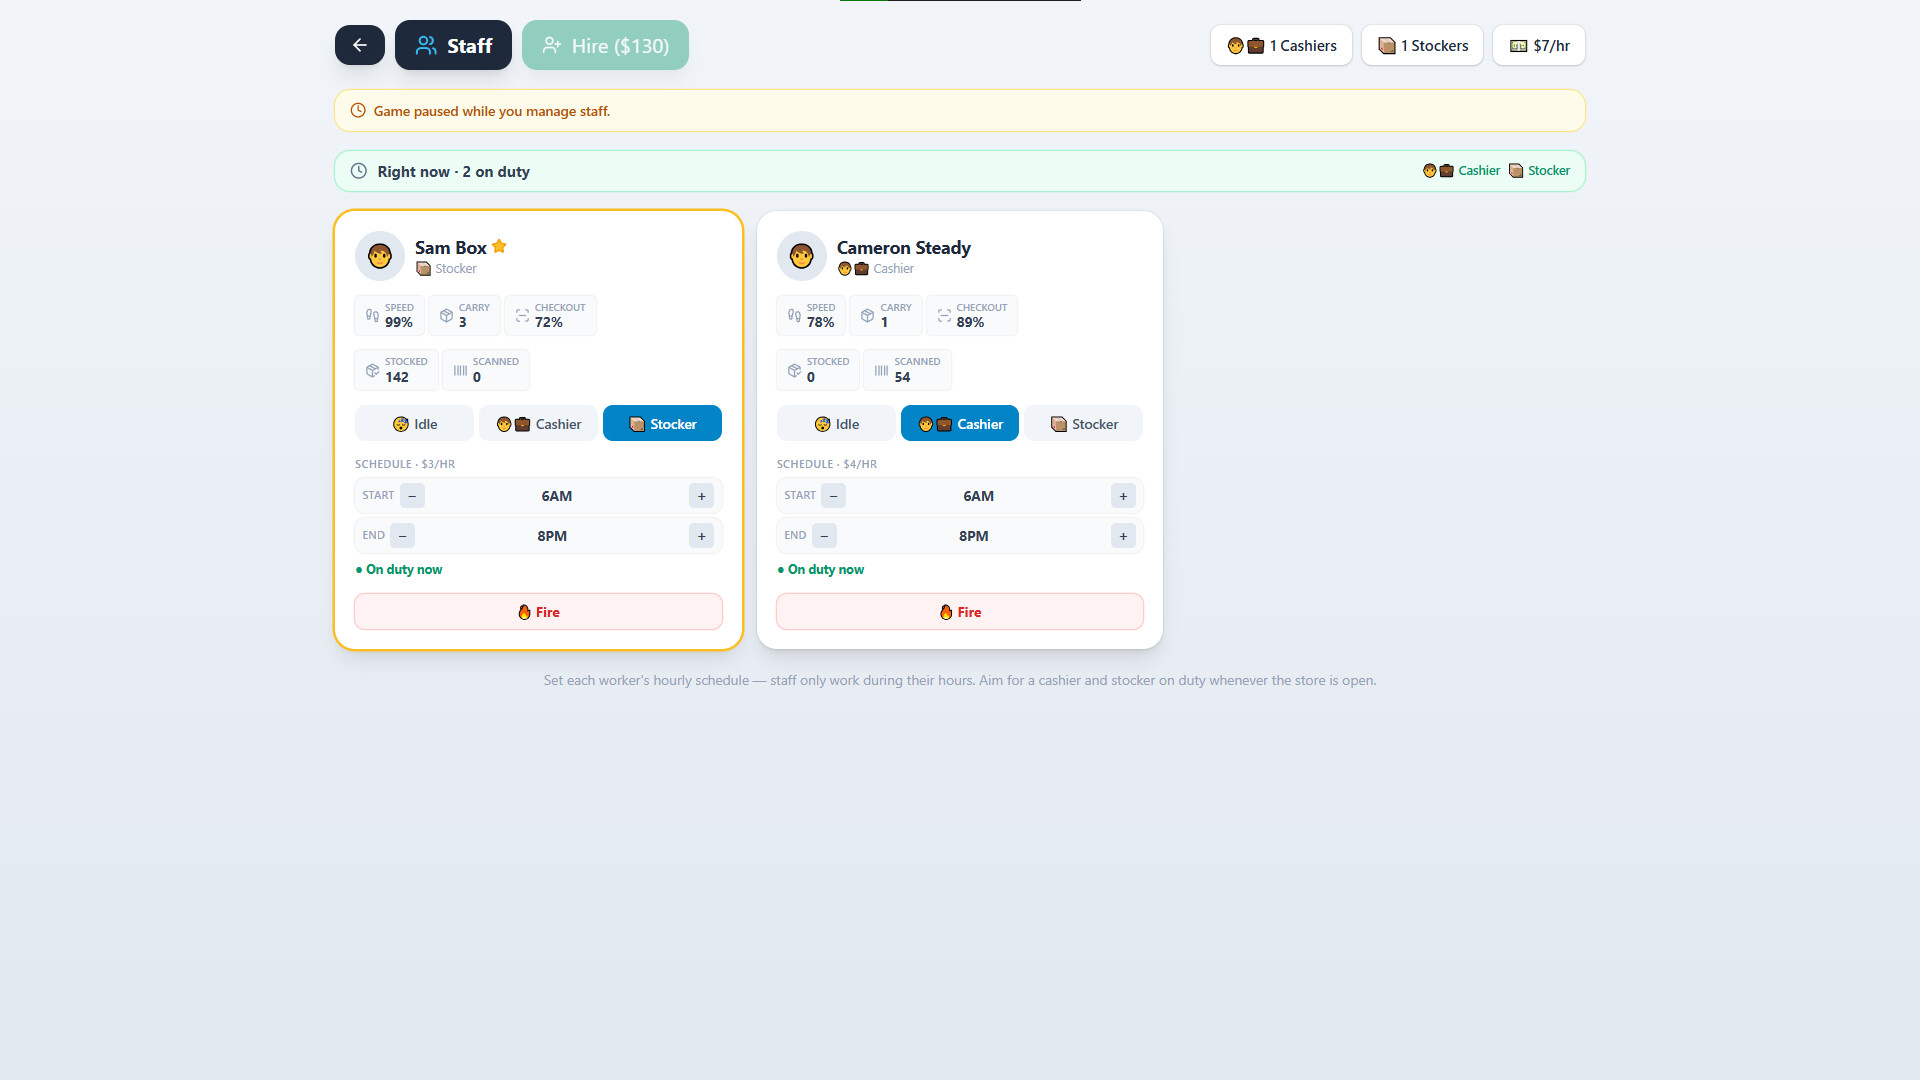Screen dimensions: 1920x1080
Task: Click Cameron's Speed 78% stat
Action: [811, 315]
